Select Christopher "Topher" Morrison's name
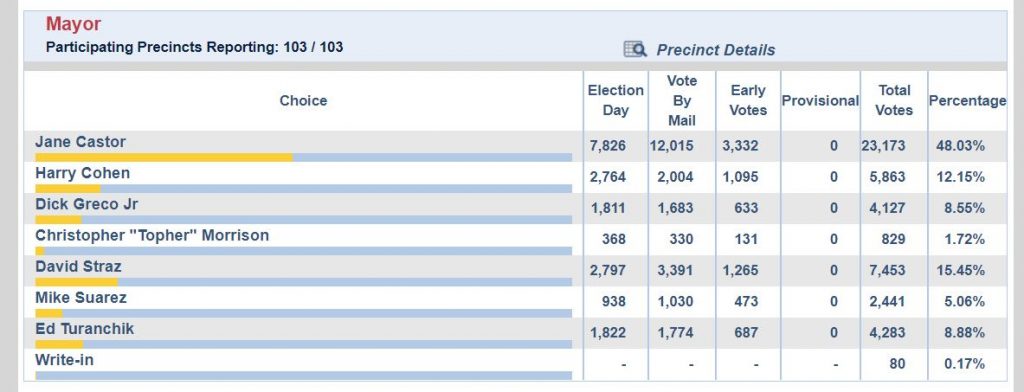 click(x=152, y=235)
